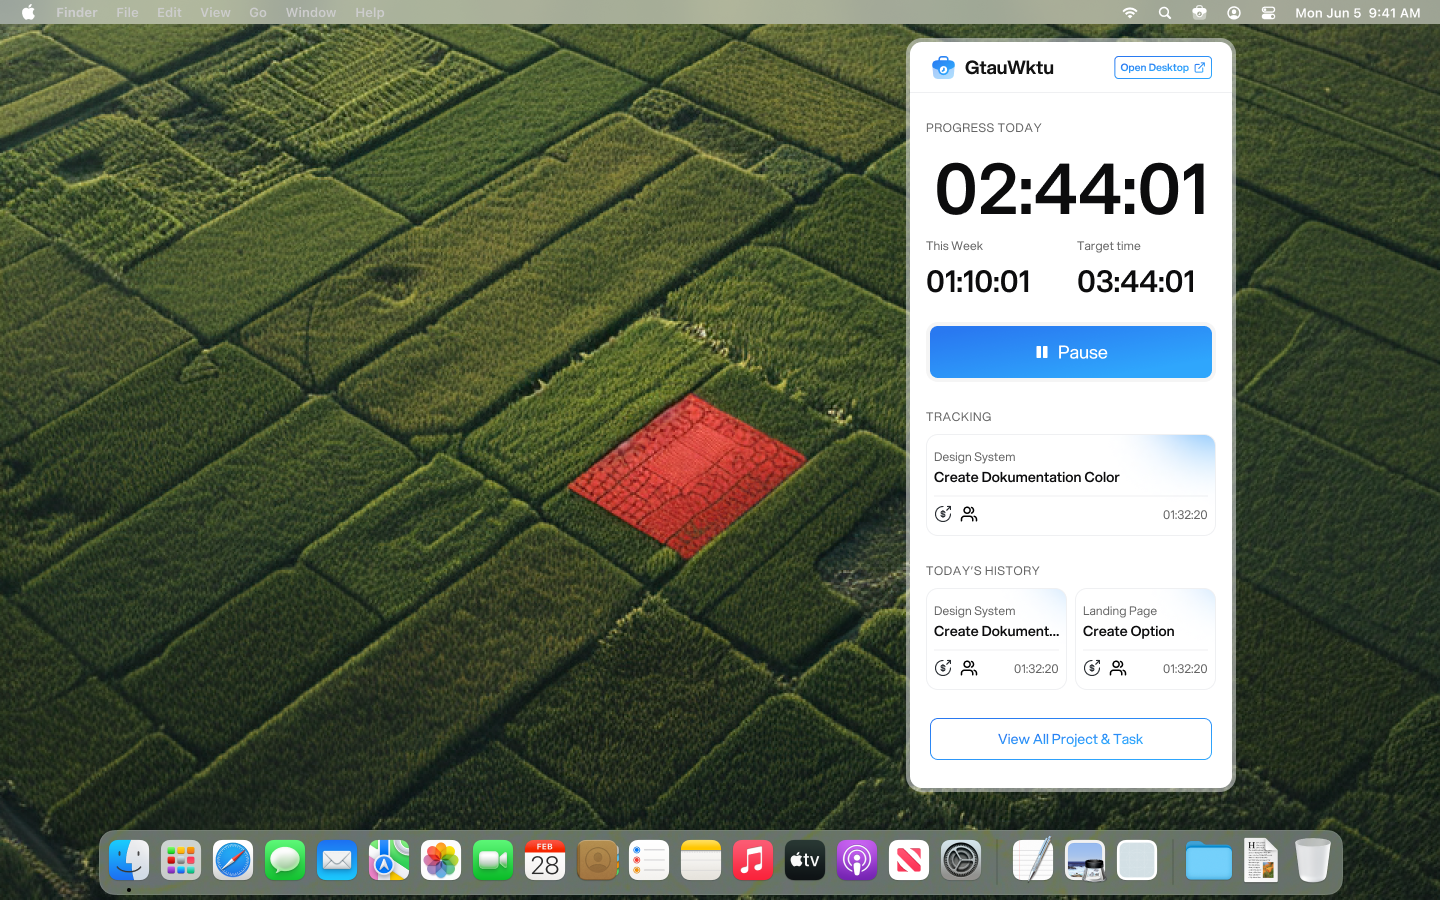Click the team members icon on Create Dokumentation Color
The height and width of the screenshot is (901, 1440).
pos(968,513)
